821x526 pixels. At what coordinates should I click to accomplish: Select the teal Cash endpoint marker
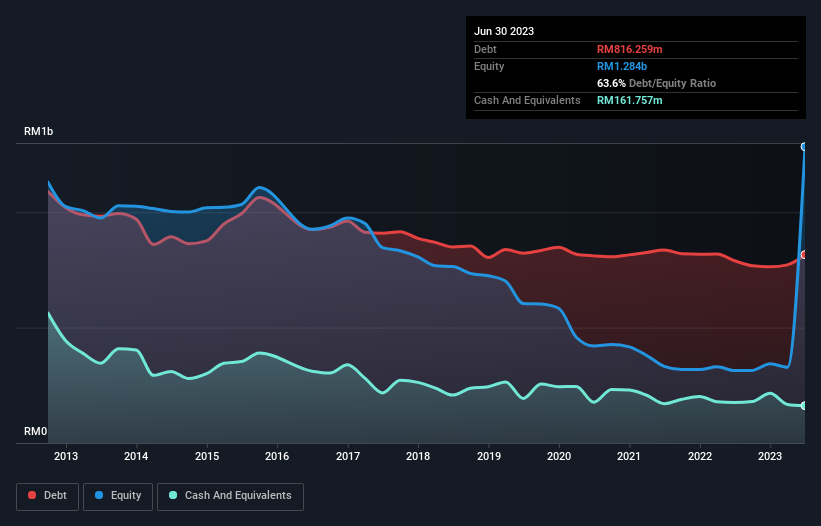[804, 406]
